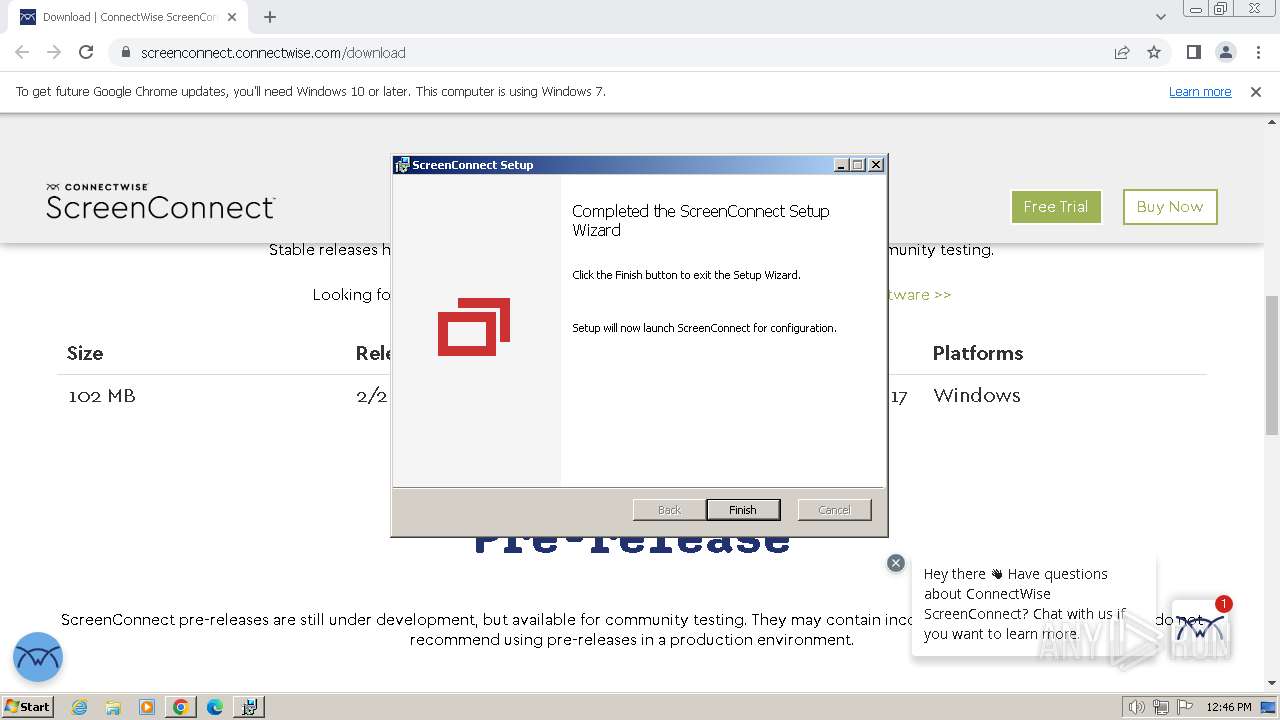Open Windows Media Player from taskbar
The image size is (1280, 720).
click(x=147, y=707)
